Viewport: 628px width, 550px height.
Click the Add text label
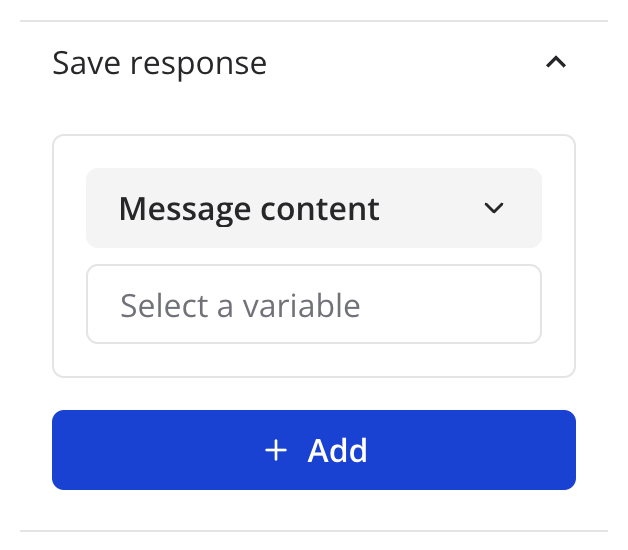point(337,450)
